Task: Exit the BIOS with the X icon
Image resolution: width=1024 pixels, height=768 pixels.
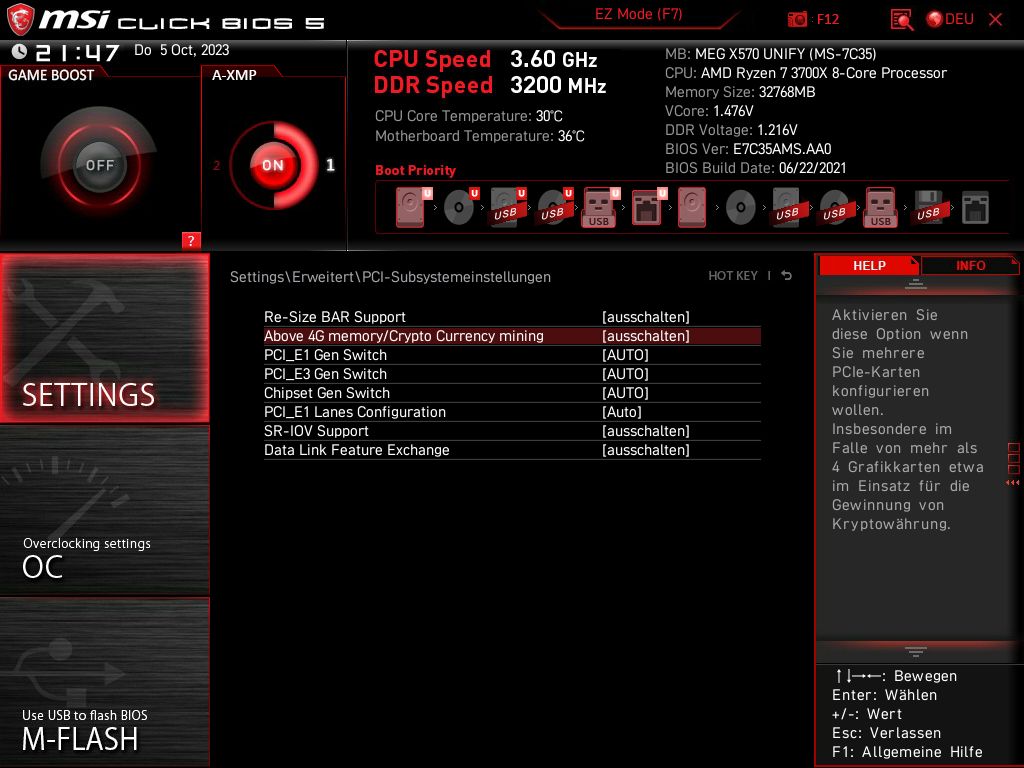Action: [995, 20]
